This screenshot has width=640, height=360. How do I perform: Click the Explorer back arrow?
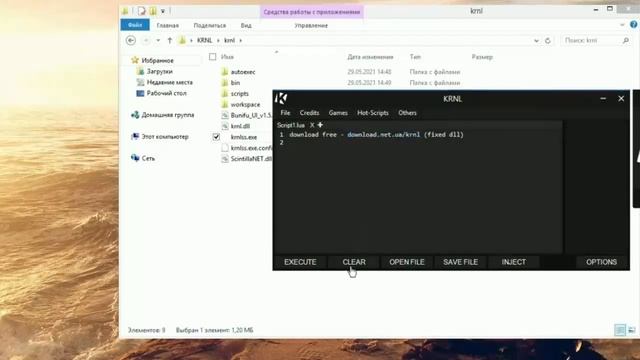click(x=131, y=40)
